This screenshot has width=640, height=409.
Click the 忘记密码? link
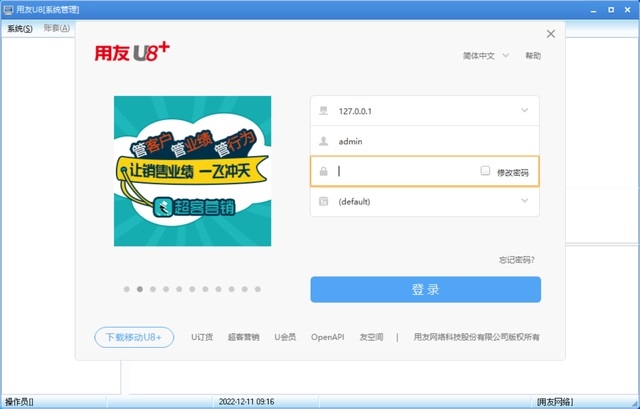pos(517,260)
